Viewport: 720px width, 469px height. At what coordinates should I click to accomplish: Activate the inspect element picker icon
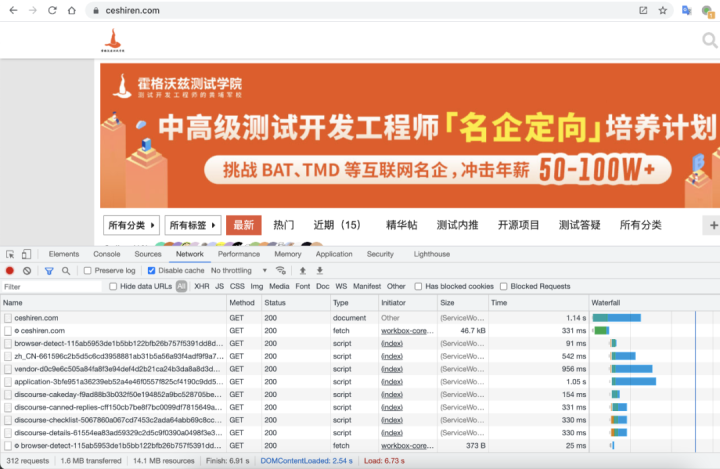pyautogui.click(x=10, y=254)
